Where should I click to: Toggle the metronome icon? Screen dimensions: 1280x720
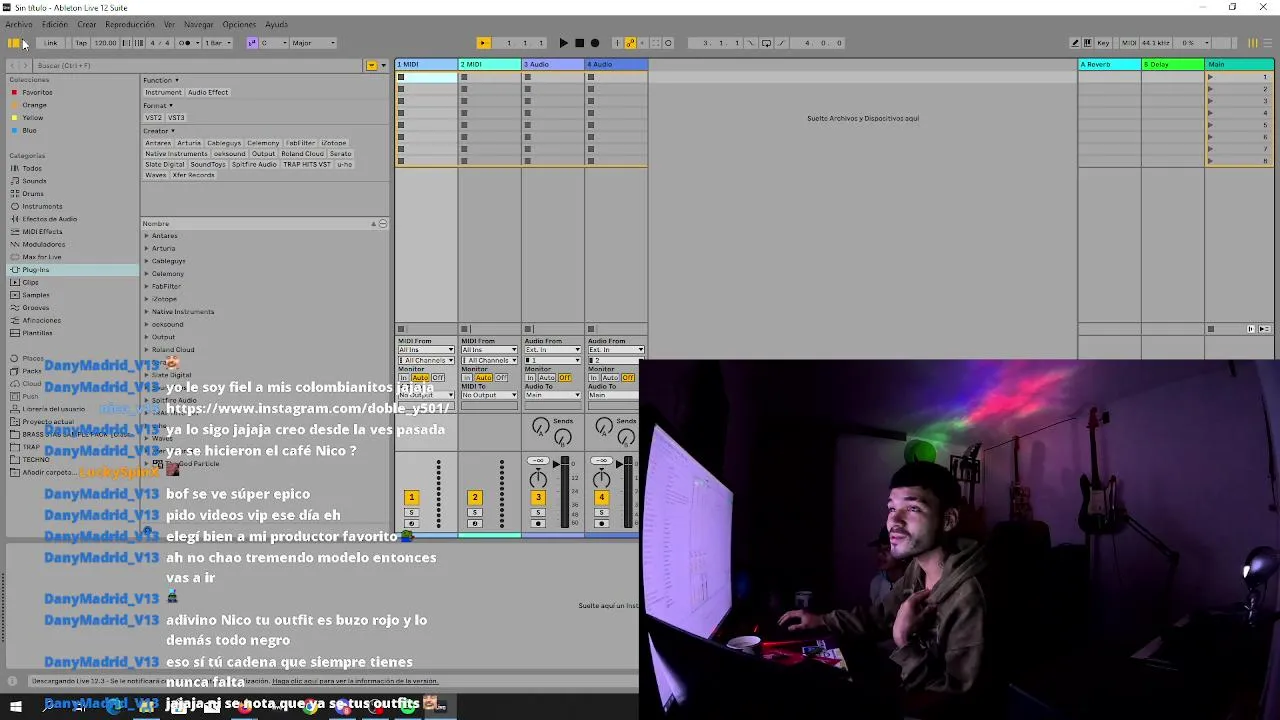point(185,43)
